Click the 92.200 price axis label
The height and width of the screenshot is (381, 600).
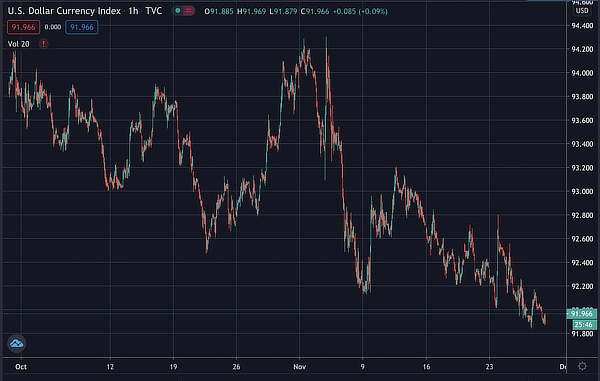[582, 287]
